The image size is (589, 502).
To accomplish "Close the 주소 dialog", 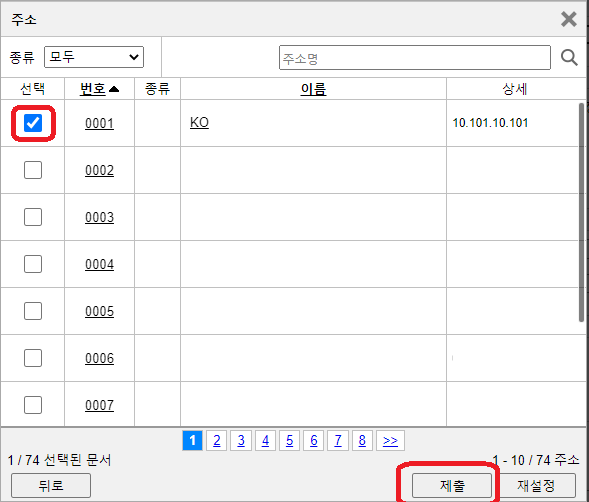I will (569, 19).
